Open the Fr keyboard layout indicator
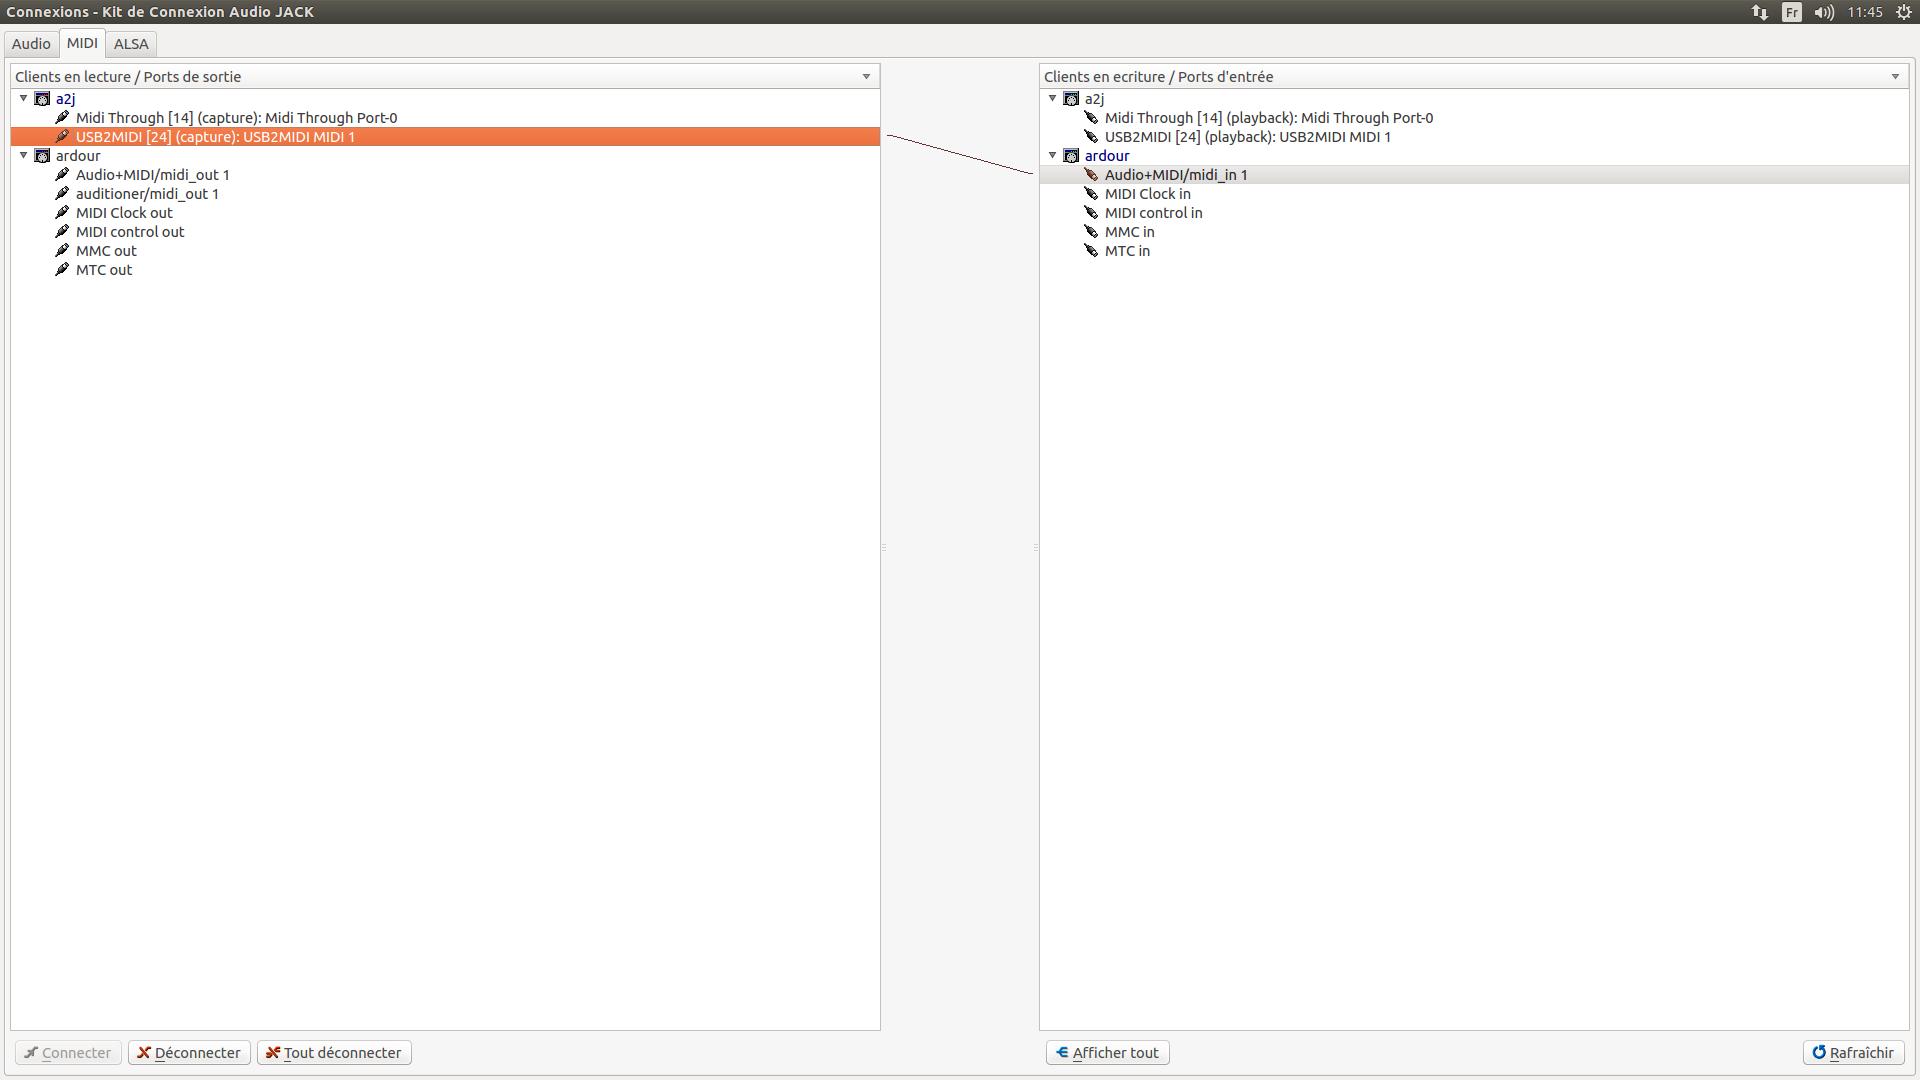Image resolution: width=1920 pixels, height=1080 pixels. pos(1792,12)
